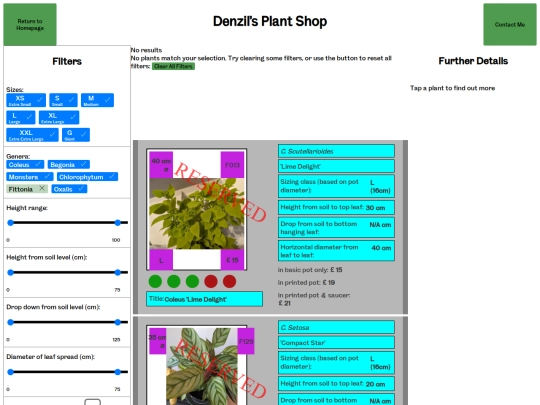The width and height of the screenshot is (540, 405).
Task: Click Diameter of leaf spread maximum handle
Action: click(x=118, y=372)
